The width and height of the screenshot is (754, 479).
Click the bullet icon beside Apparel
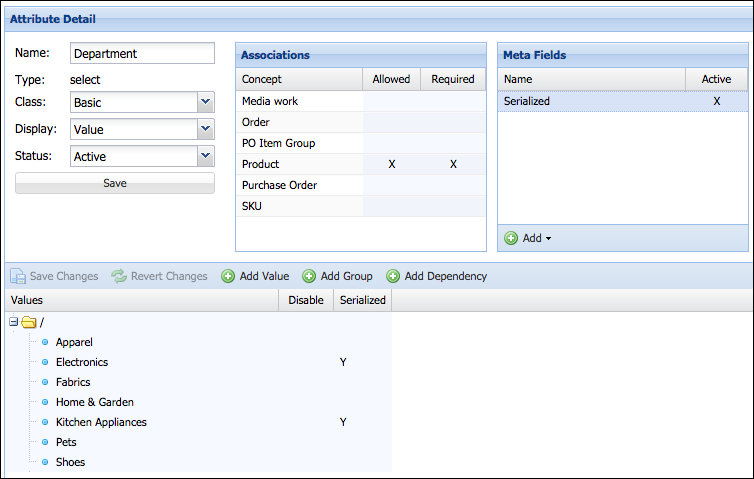point(45,342)
